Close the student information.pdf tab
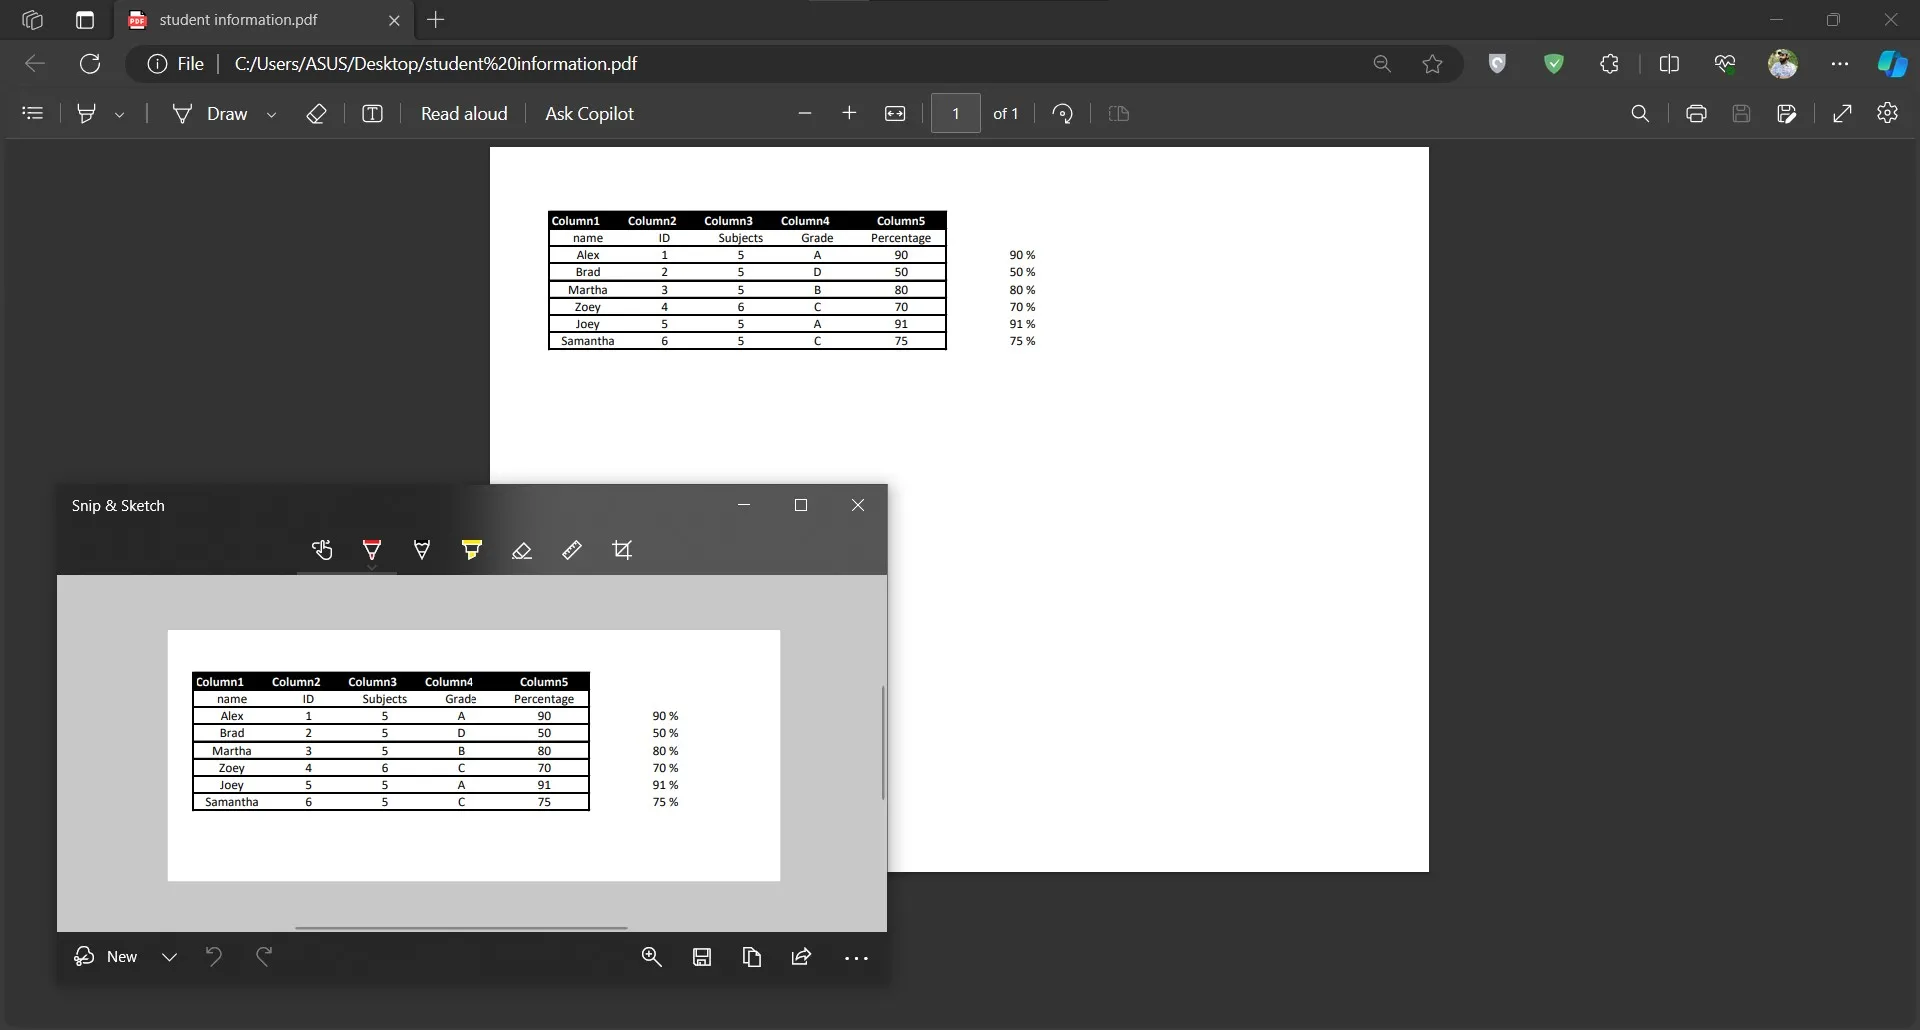1920x1030 pixels. coord(394,20)
